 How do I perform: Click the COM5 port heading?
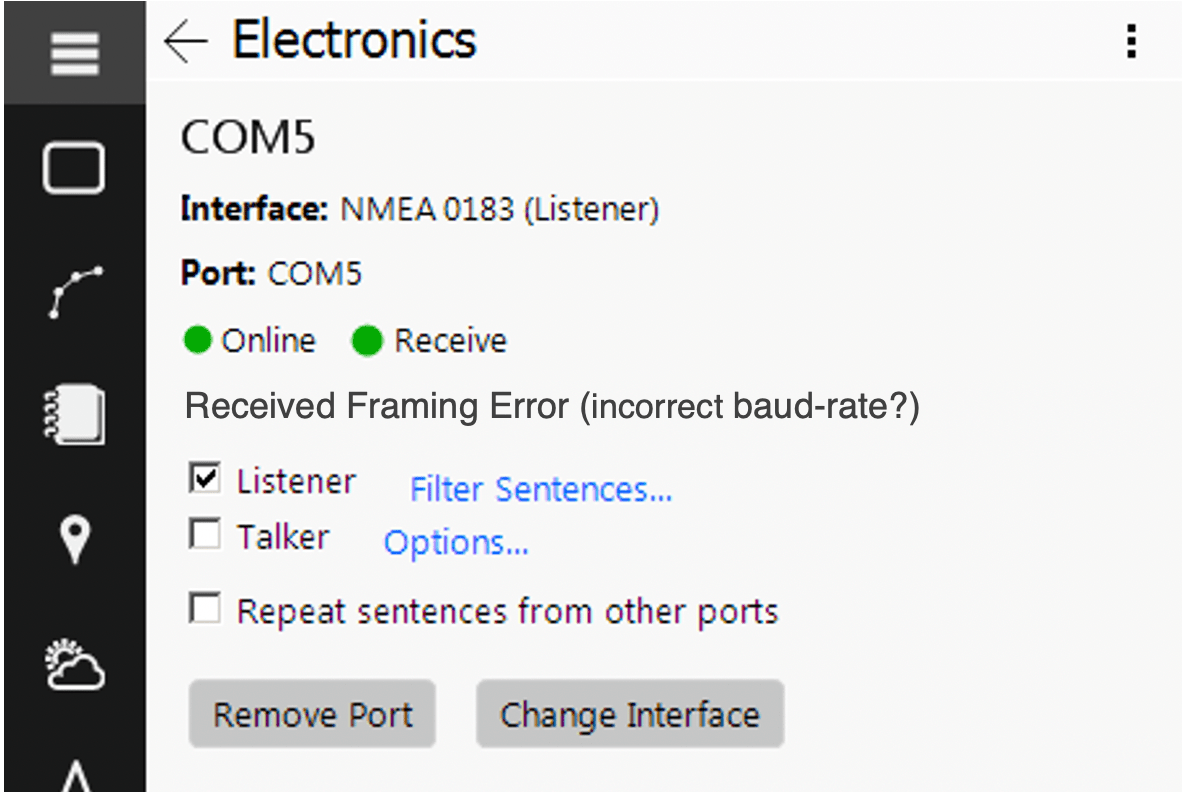click(x=248, y=138)
